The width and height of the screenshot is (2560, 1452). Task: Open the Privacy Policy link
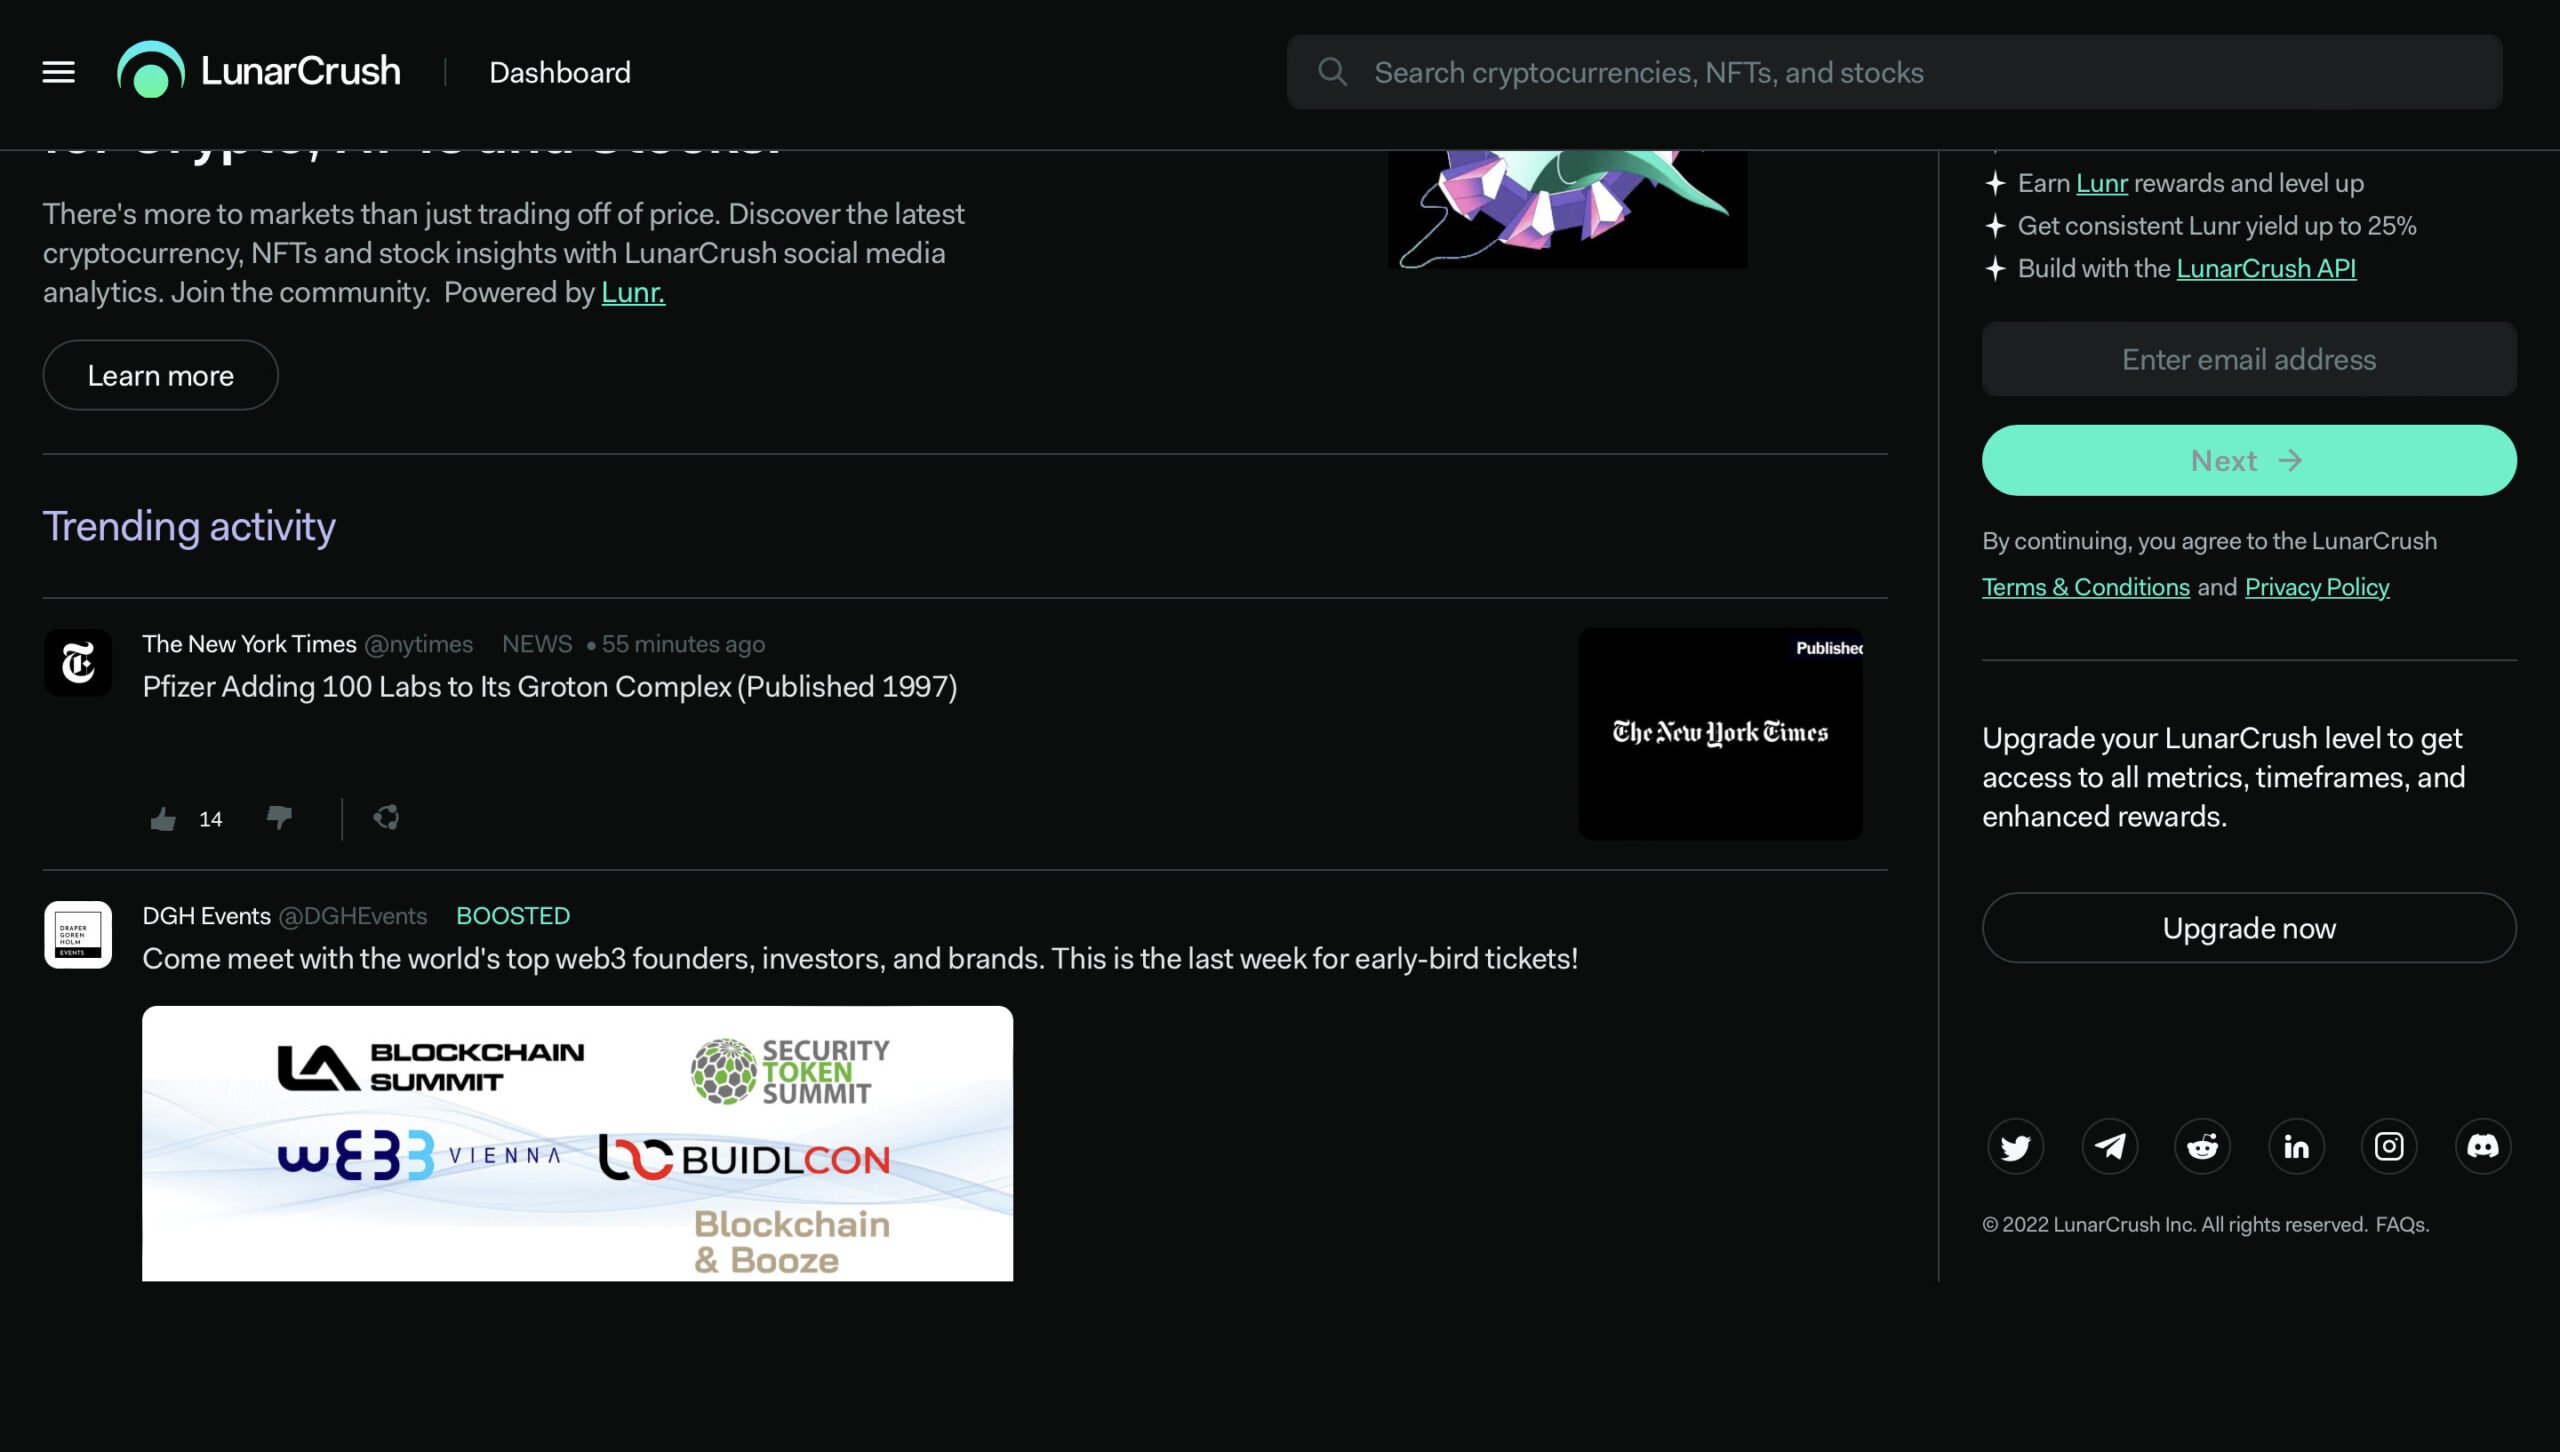(2317, 587)
